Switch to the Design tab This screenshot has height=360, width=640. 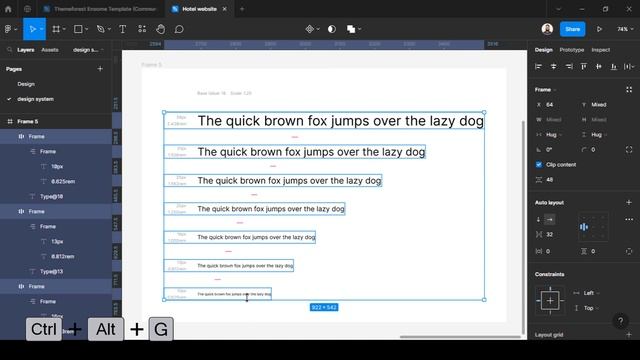[x=544, y=50]
